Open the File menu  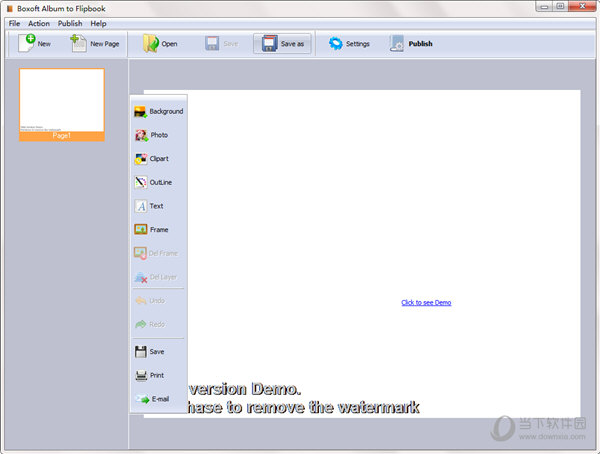[x=15, y=23]
